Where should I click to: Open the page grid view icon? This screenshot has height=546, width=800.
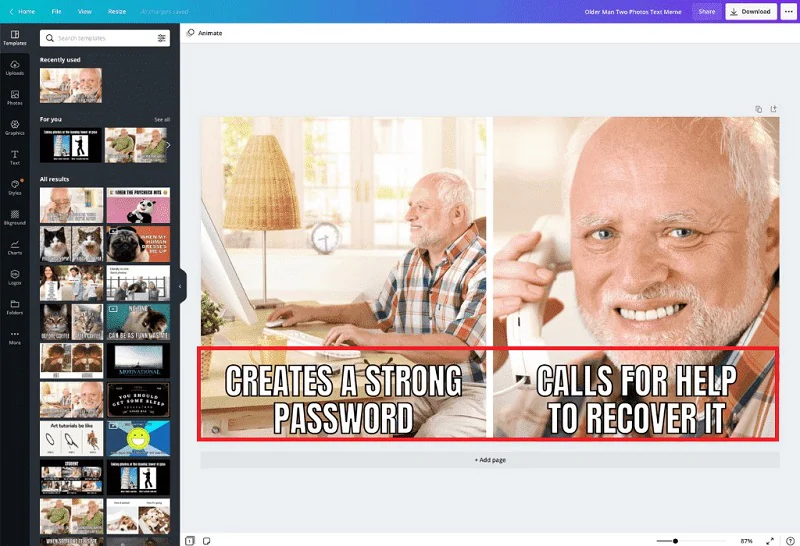[x=190, y=540]
